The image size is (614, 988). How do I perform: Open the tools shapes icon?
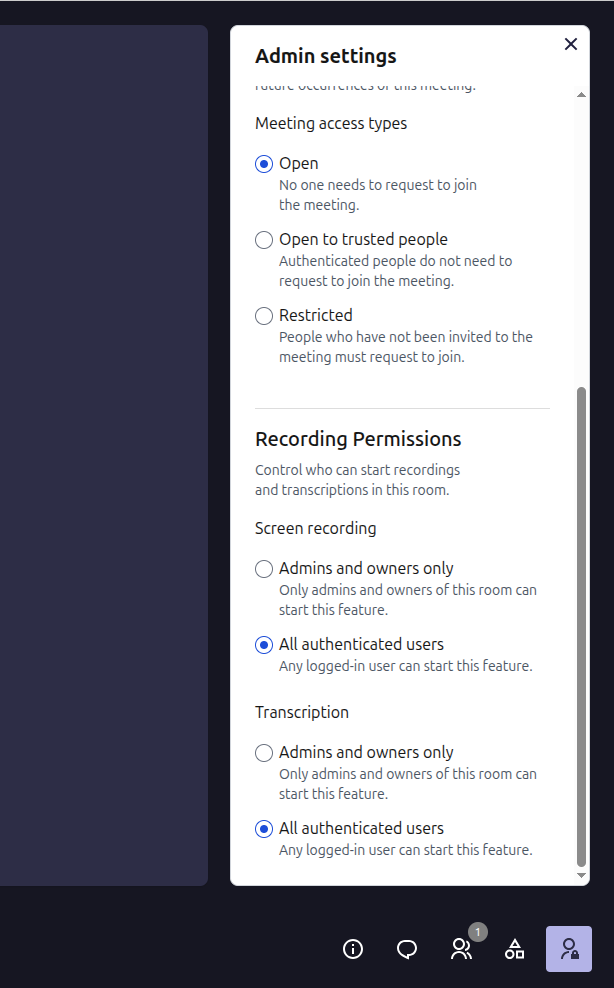(514, 949)
